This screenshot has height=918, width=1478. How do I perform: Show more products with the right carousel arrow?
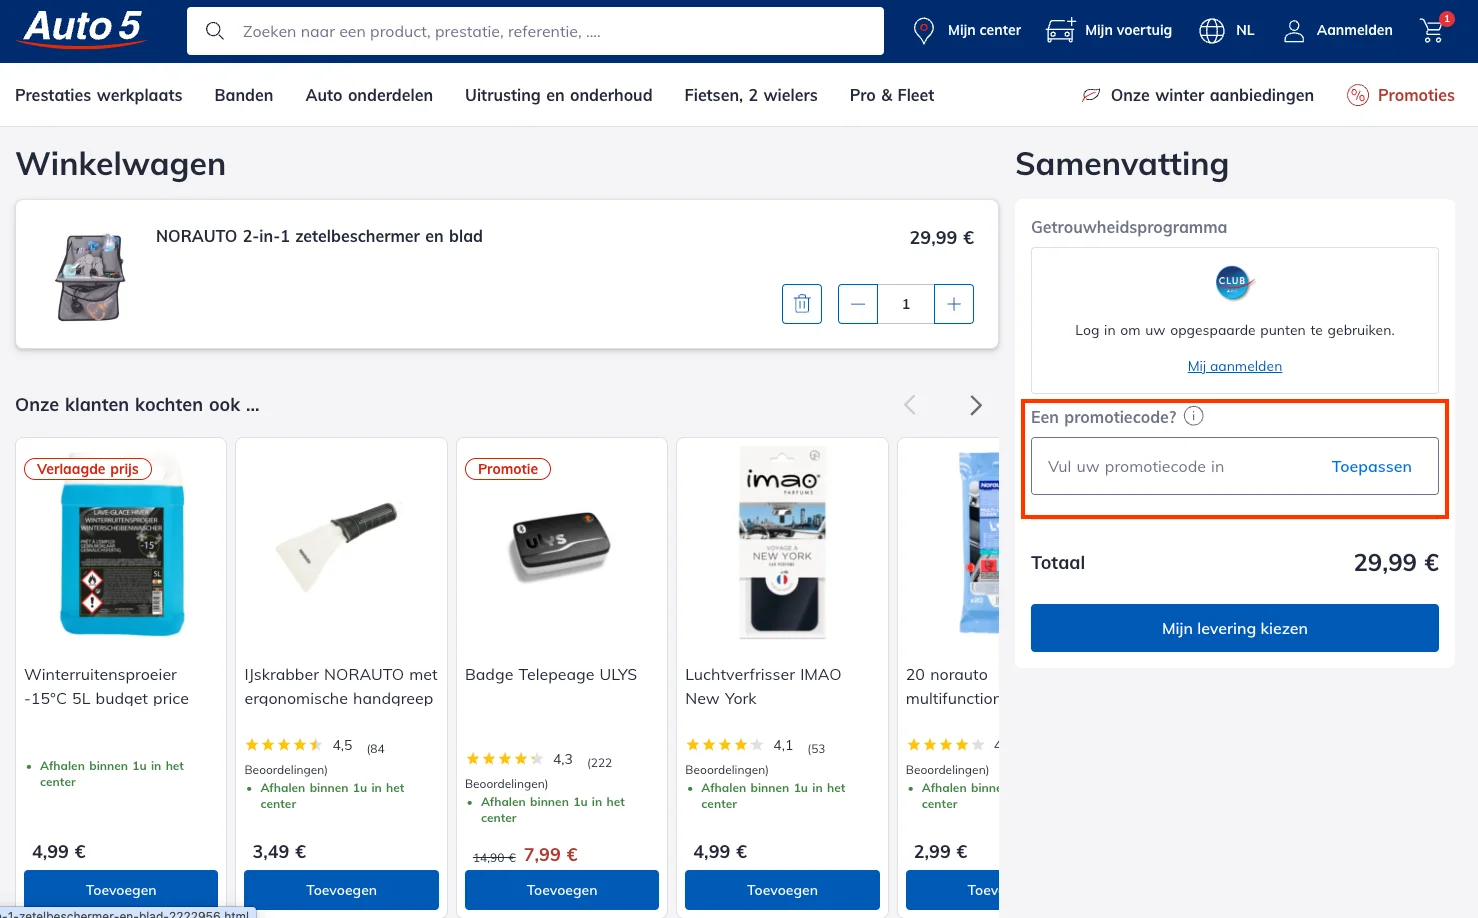[x=975, y=404]
